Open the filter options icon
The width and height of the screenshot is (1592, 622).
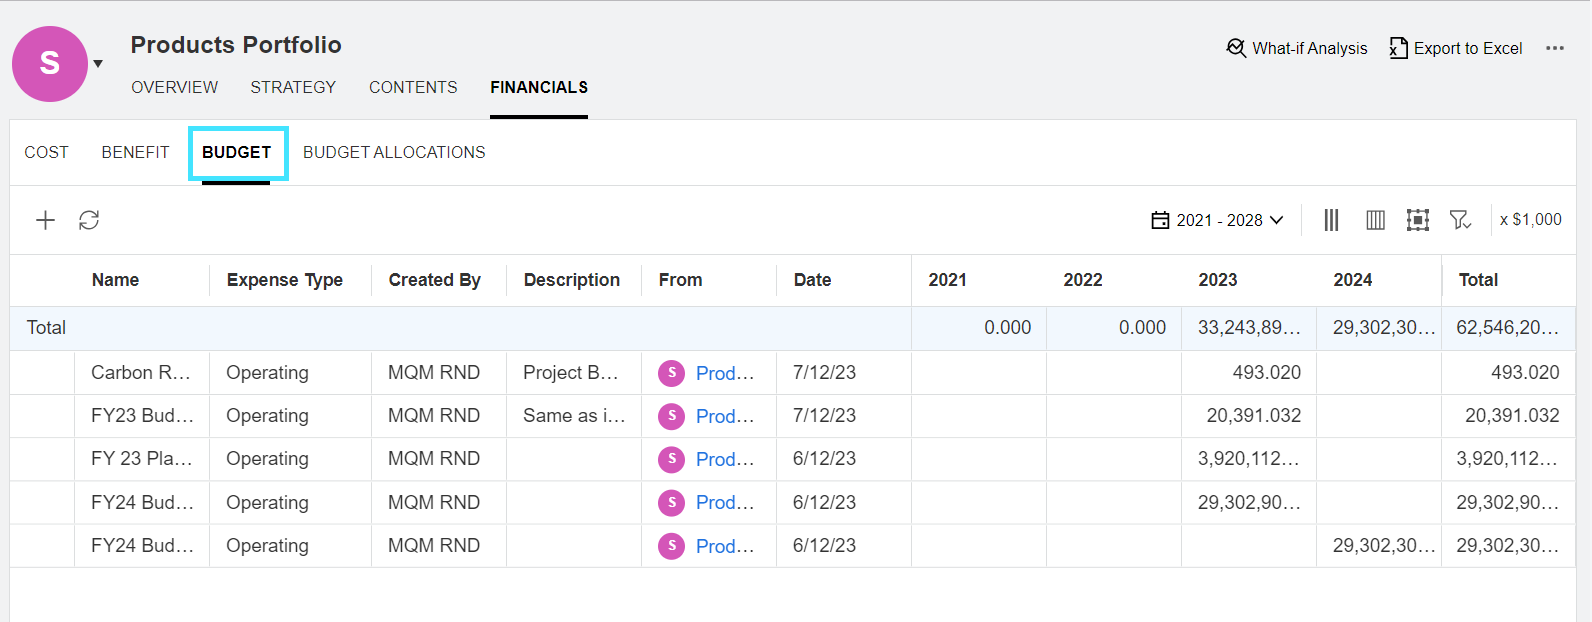pyautogui.click(x=1460, y=220)
